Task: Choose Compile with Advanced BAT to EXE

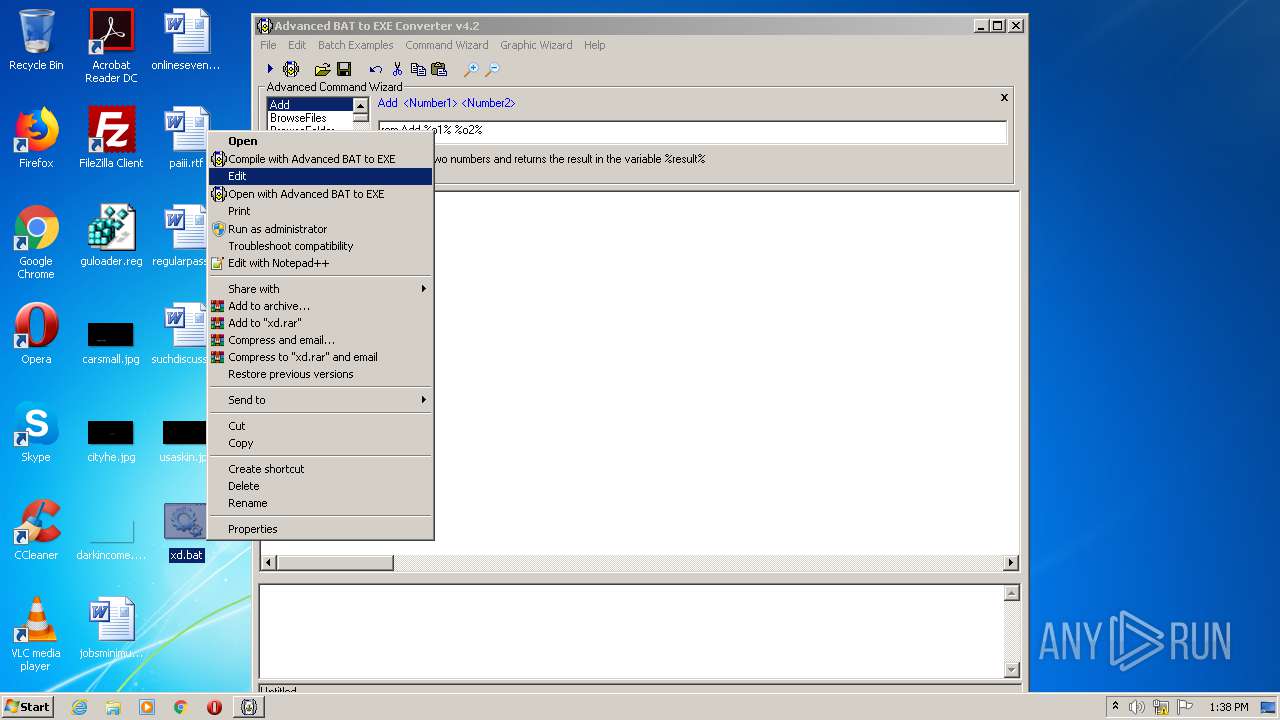Action: (x=320, y=159)
